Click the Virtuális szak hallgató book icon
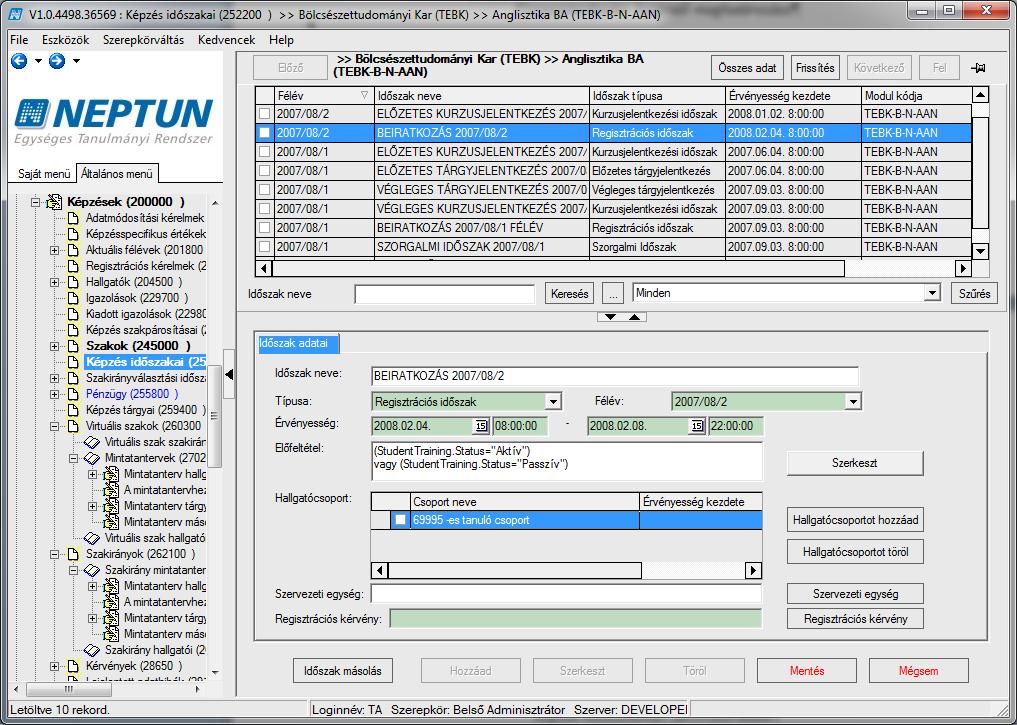This screenshot has height=725, width=1017. click(92, 538)
